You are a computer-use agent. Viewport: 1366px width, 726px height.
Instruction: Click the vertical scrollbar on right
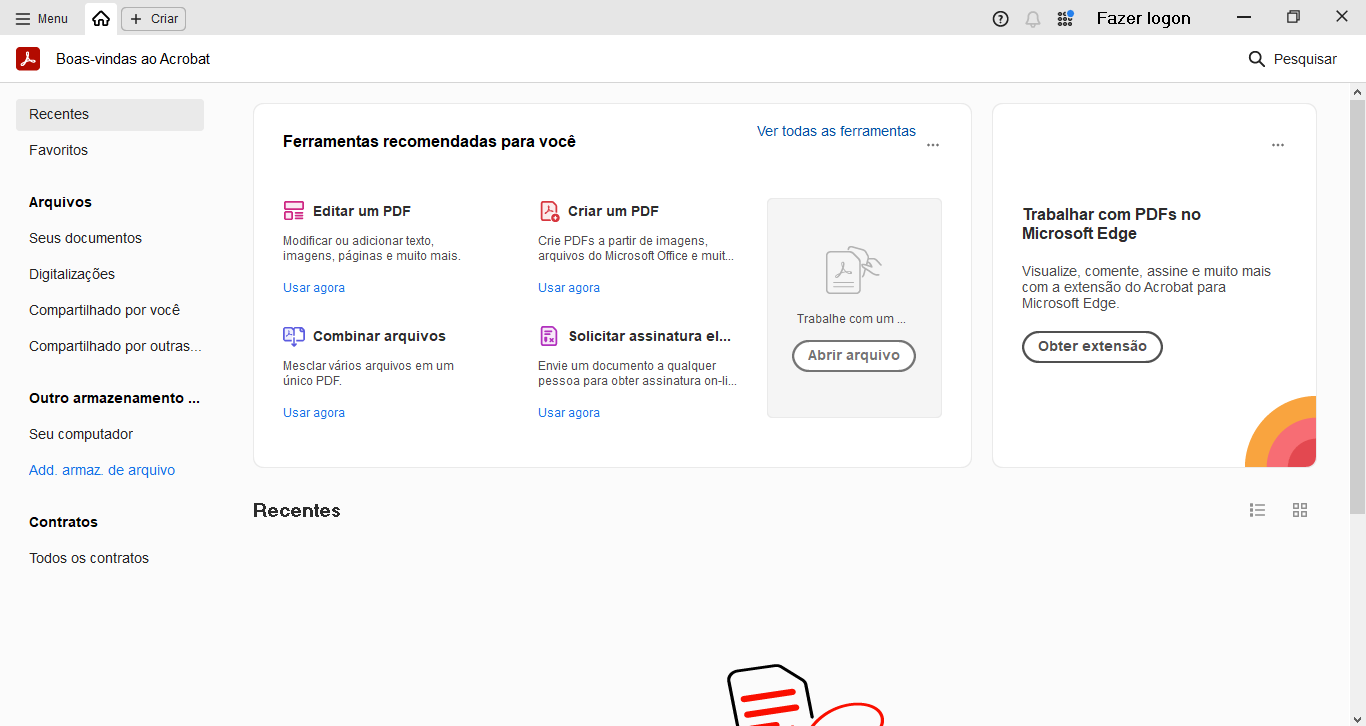point(1357,300)
